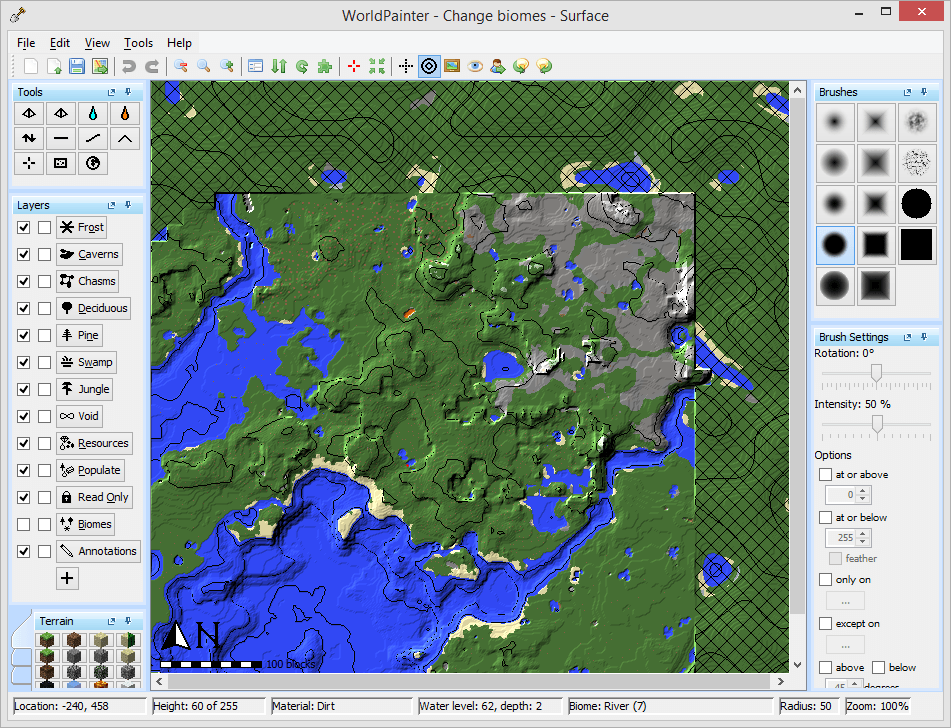Pin the Layers panel
This screenshot has height=728, width=951.
click(128, 205)
